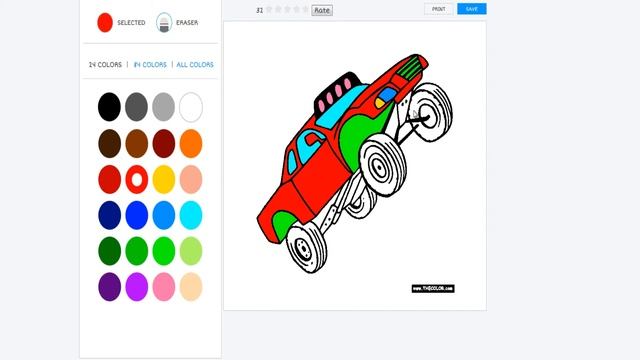Fill the large middle wheel of truck

tap(383, 165)
